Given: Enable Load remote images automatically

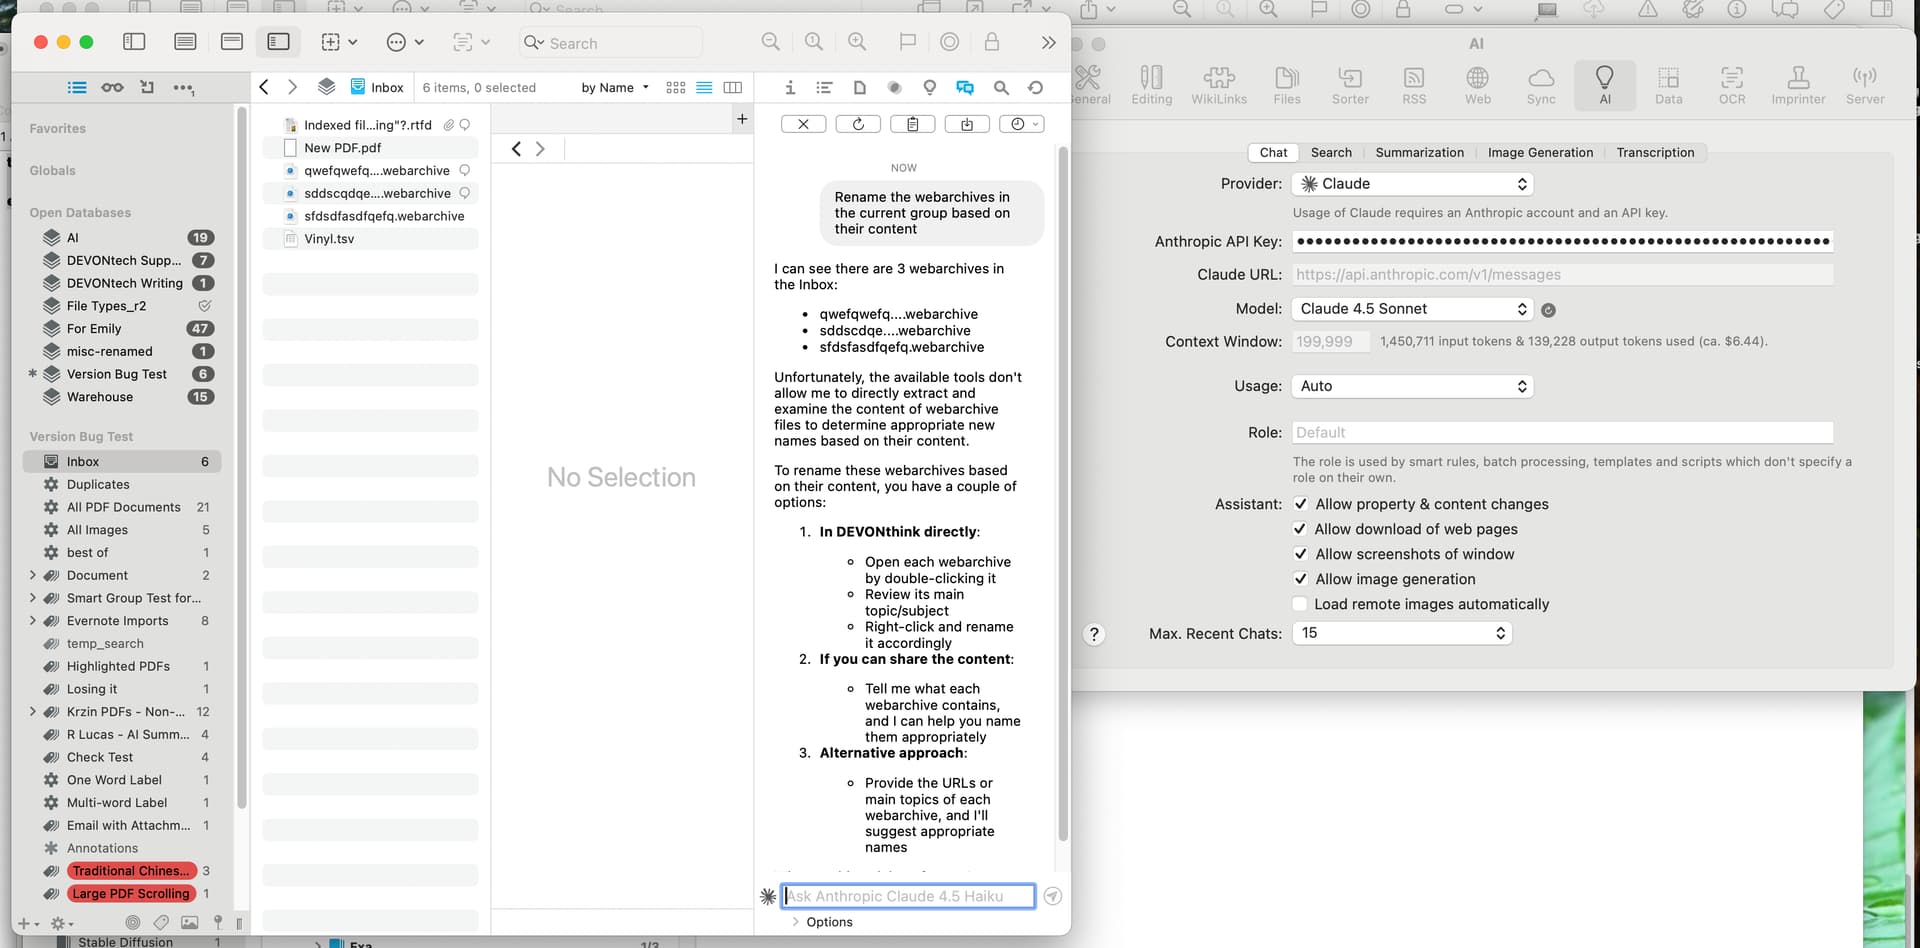Looking at the screenshot, I should click(1300, 604).
